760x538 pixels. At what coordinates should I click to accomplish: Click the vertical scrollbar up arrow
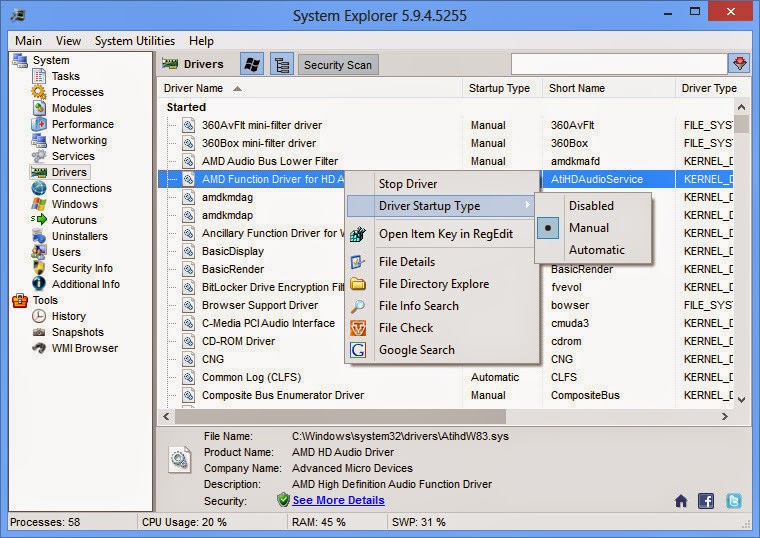tap(741, 107)
